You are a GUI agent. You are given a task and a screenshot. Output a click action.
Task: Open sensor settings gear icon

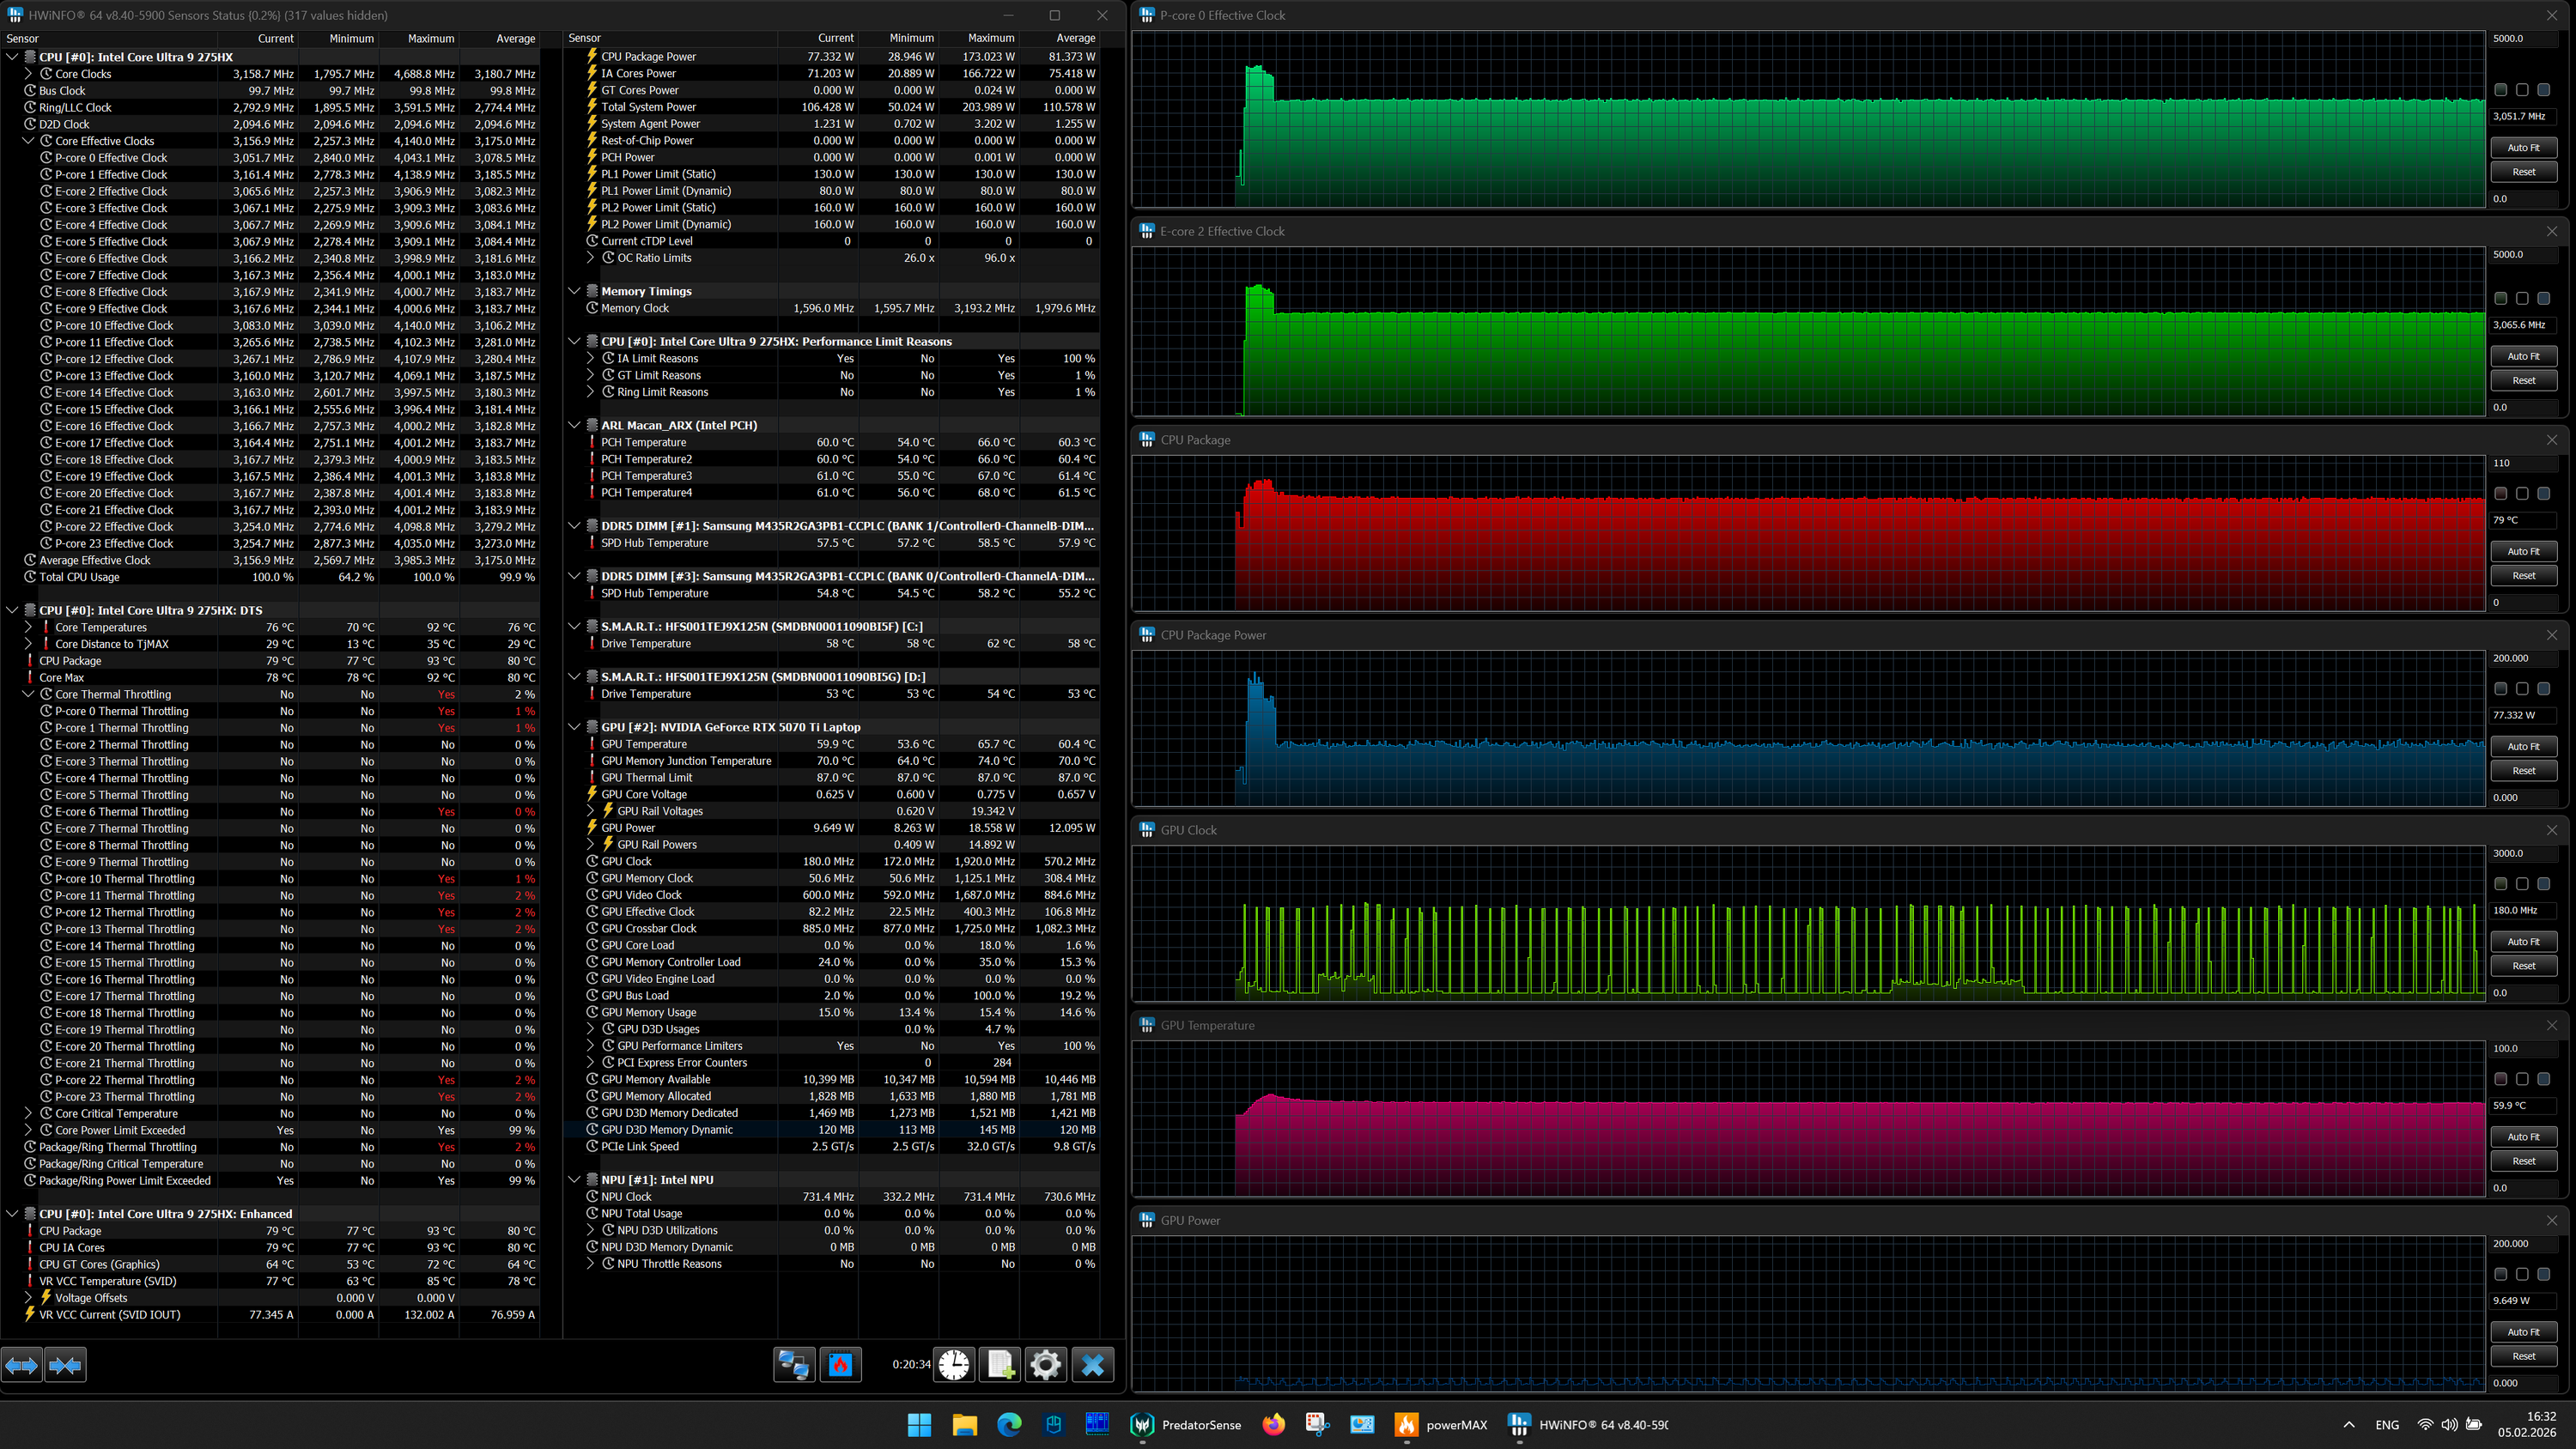pyautogui.click(x=1046, y=1364)
